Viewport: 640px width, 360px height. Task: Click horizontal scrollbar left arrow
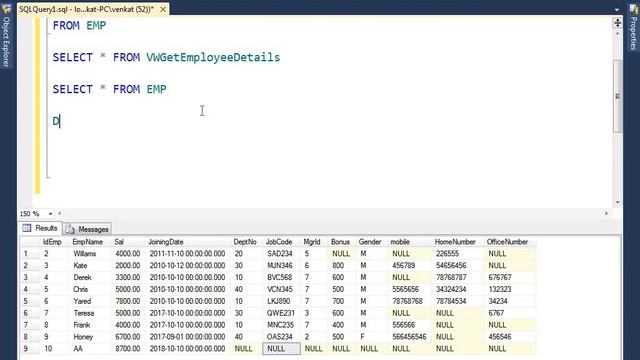point(60,213)
